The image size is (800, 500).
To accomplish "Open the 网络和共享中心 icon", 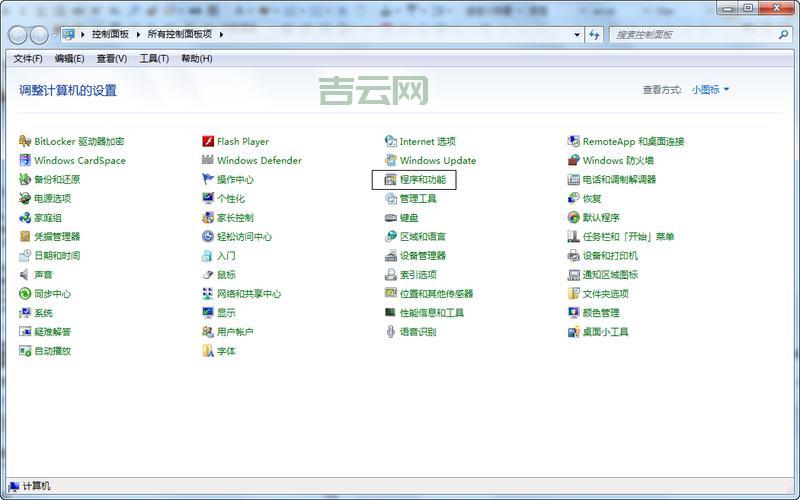I will [208, 293].
